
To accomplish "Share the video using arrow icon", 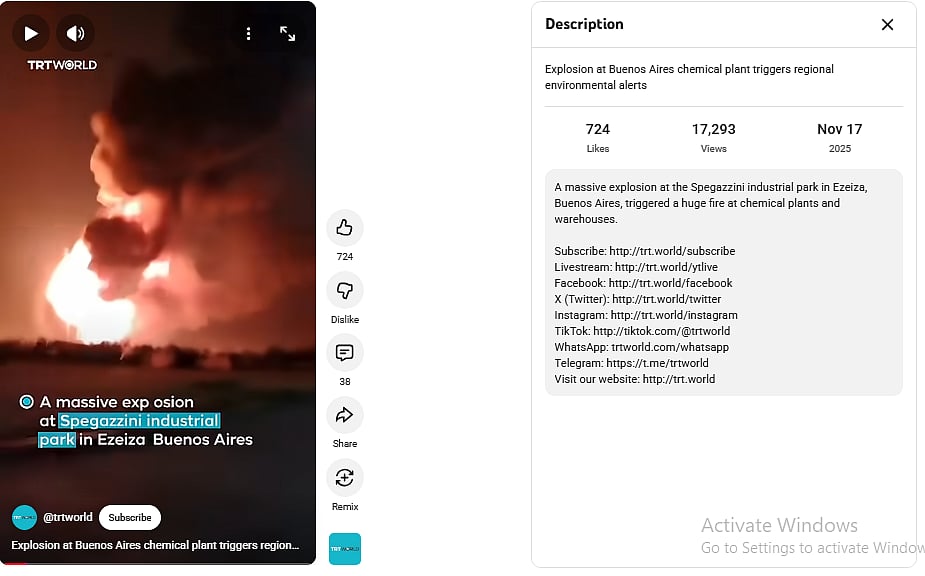I will click(345, 415).
